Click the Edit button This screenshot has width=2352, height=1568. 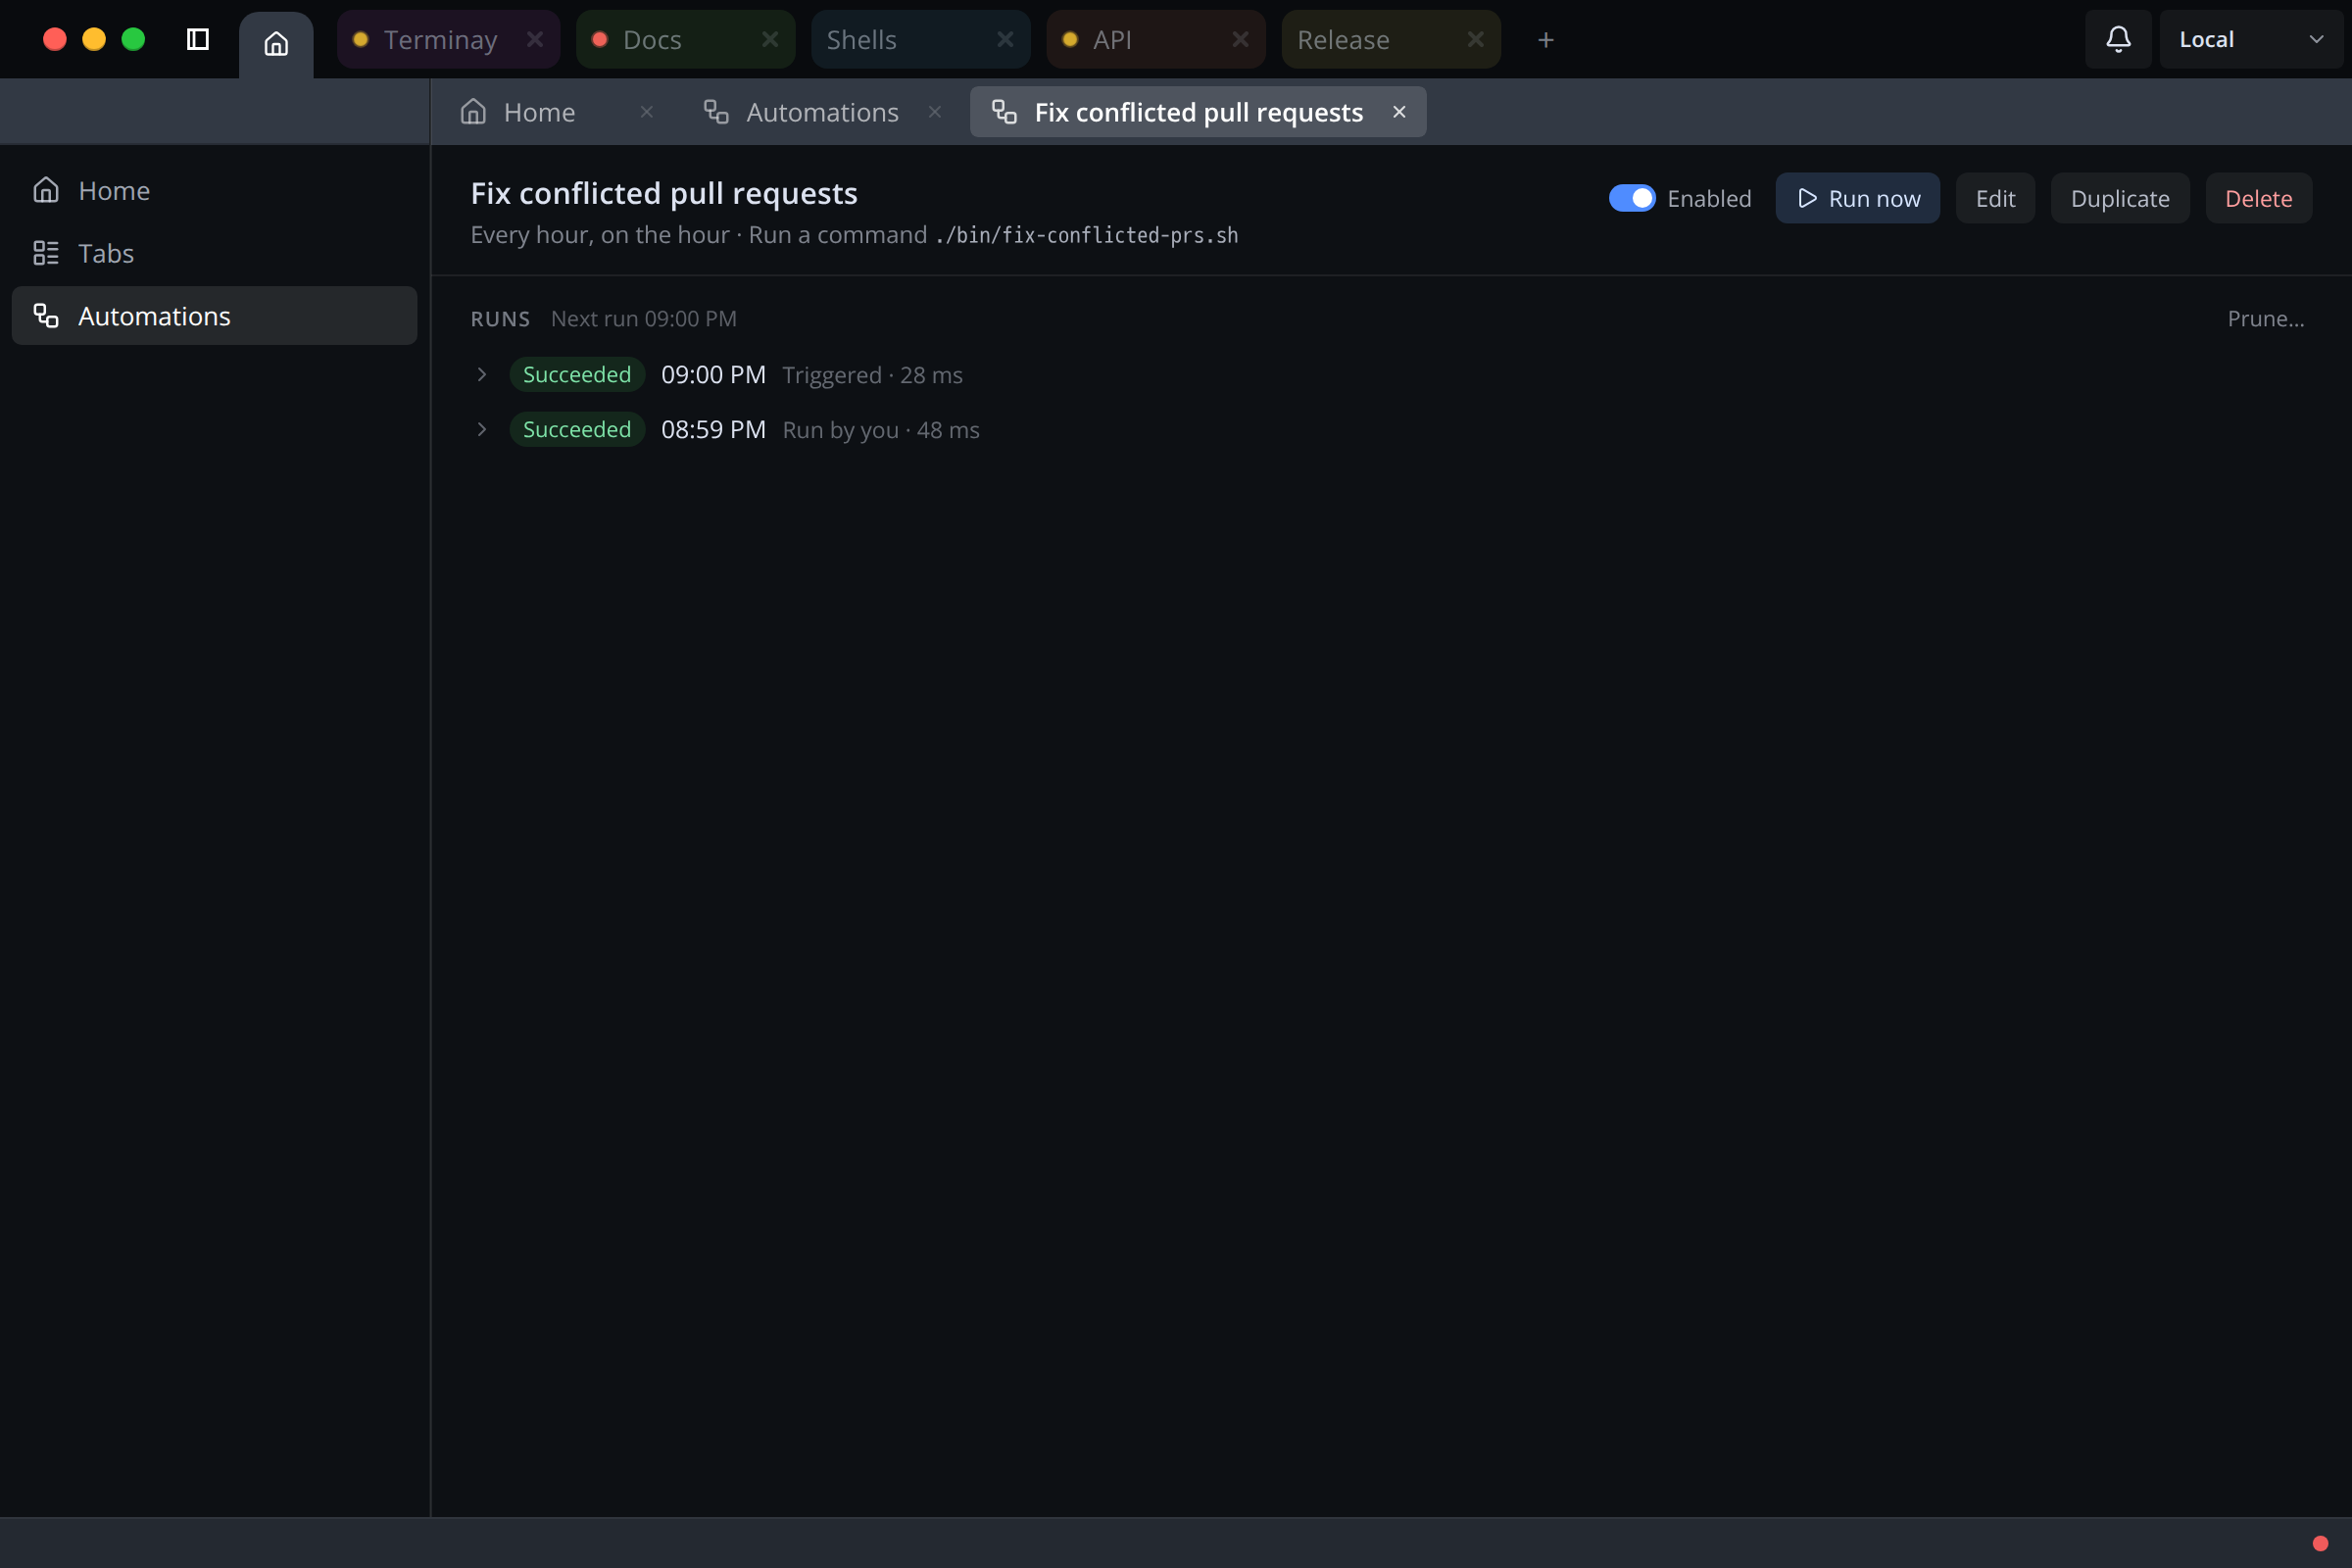(x=1995, y=198)
